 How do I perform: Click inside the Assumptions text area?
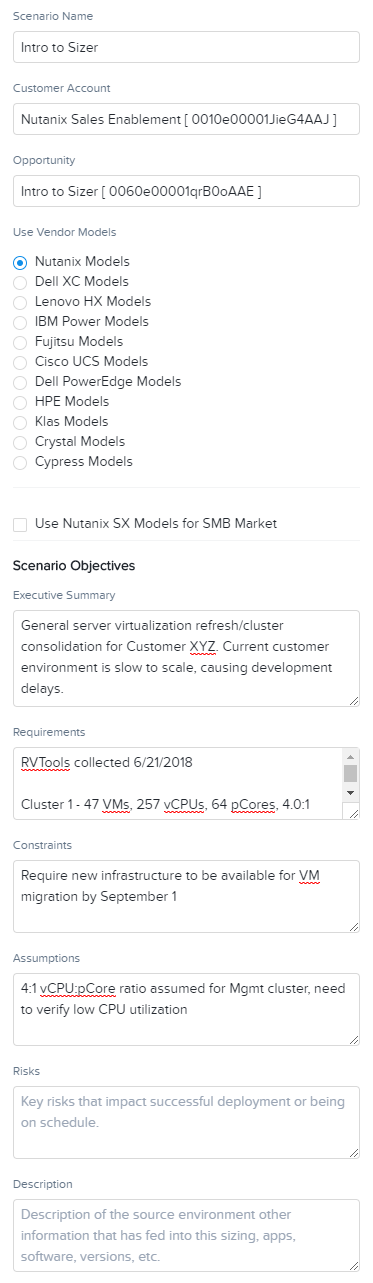186,1009
